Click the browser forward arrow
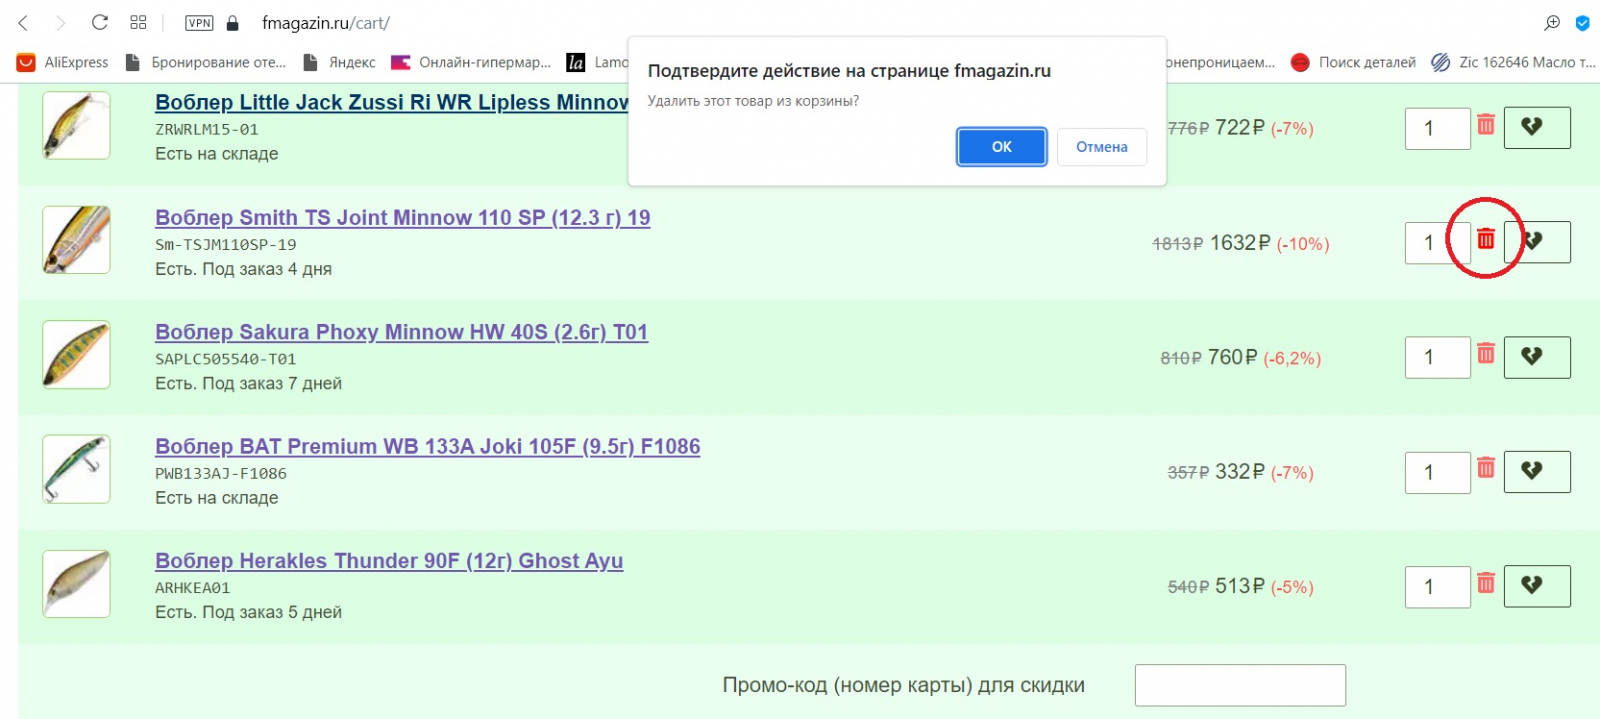 pyautogui.click(x=60, y=22)
